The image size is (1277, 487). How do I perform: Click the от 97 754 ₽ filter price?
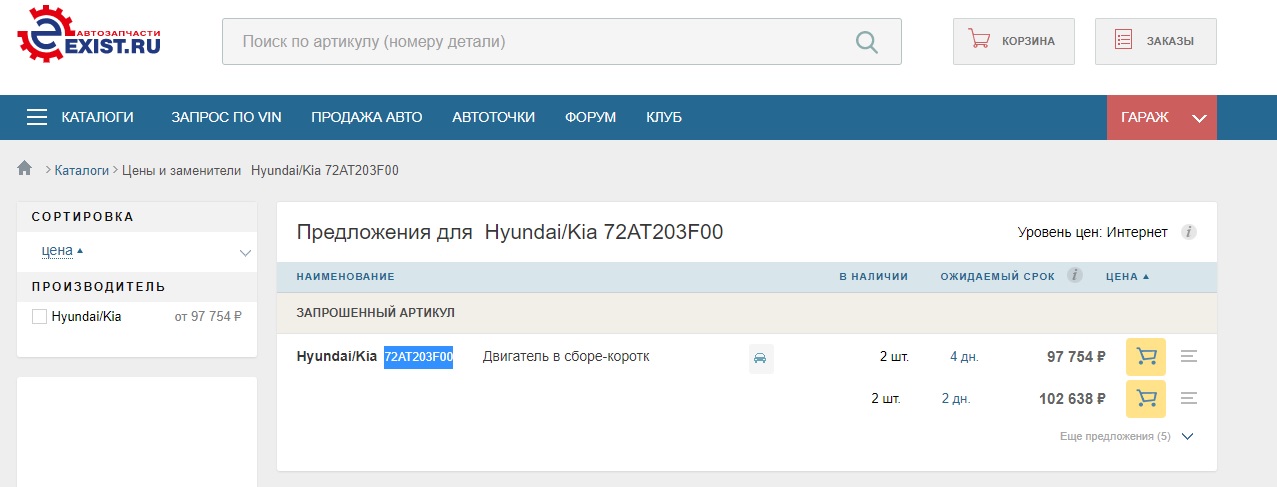coord(208,316)
